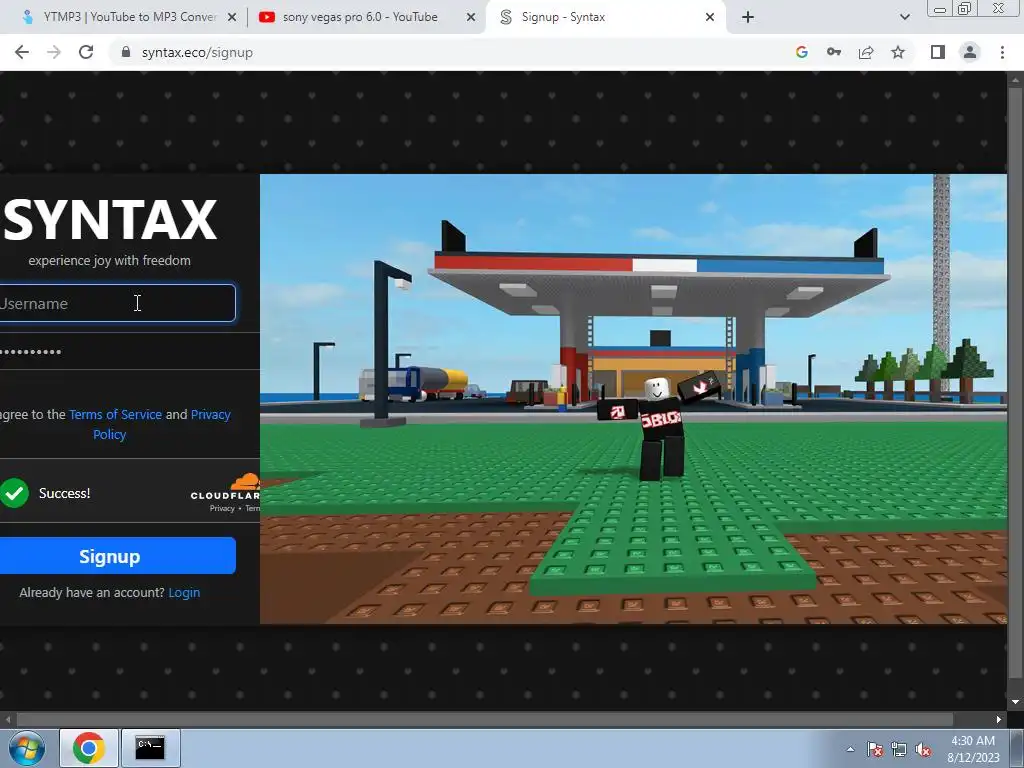This screenshot has width=1024, height=768.
Task: Close the Signup - Syntax tab
Action: click(x=710, y=17)
